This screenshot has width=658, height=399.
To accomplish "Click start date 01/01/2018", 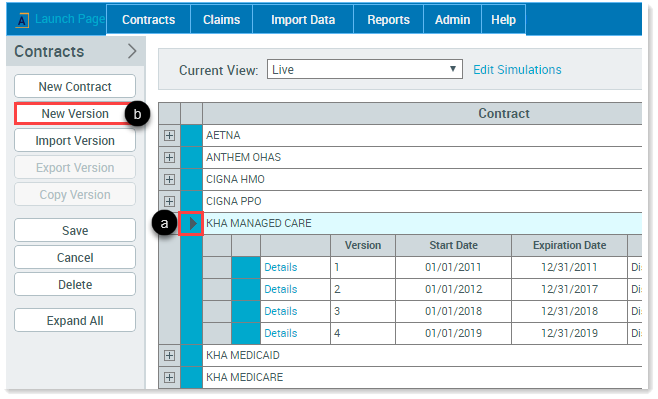I will [453, 311].
